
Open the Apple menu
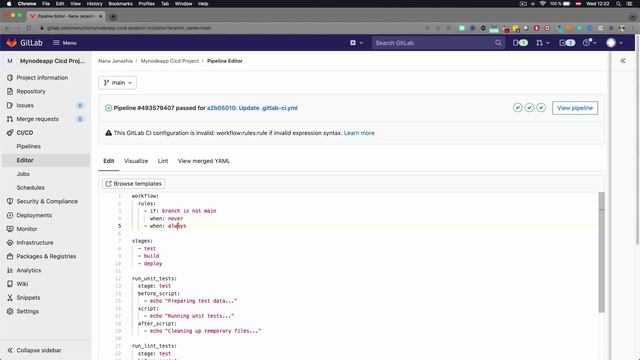coord(9,4)
